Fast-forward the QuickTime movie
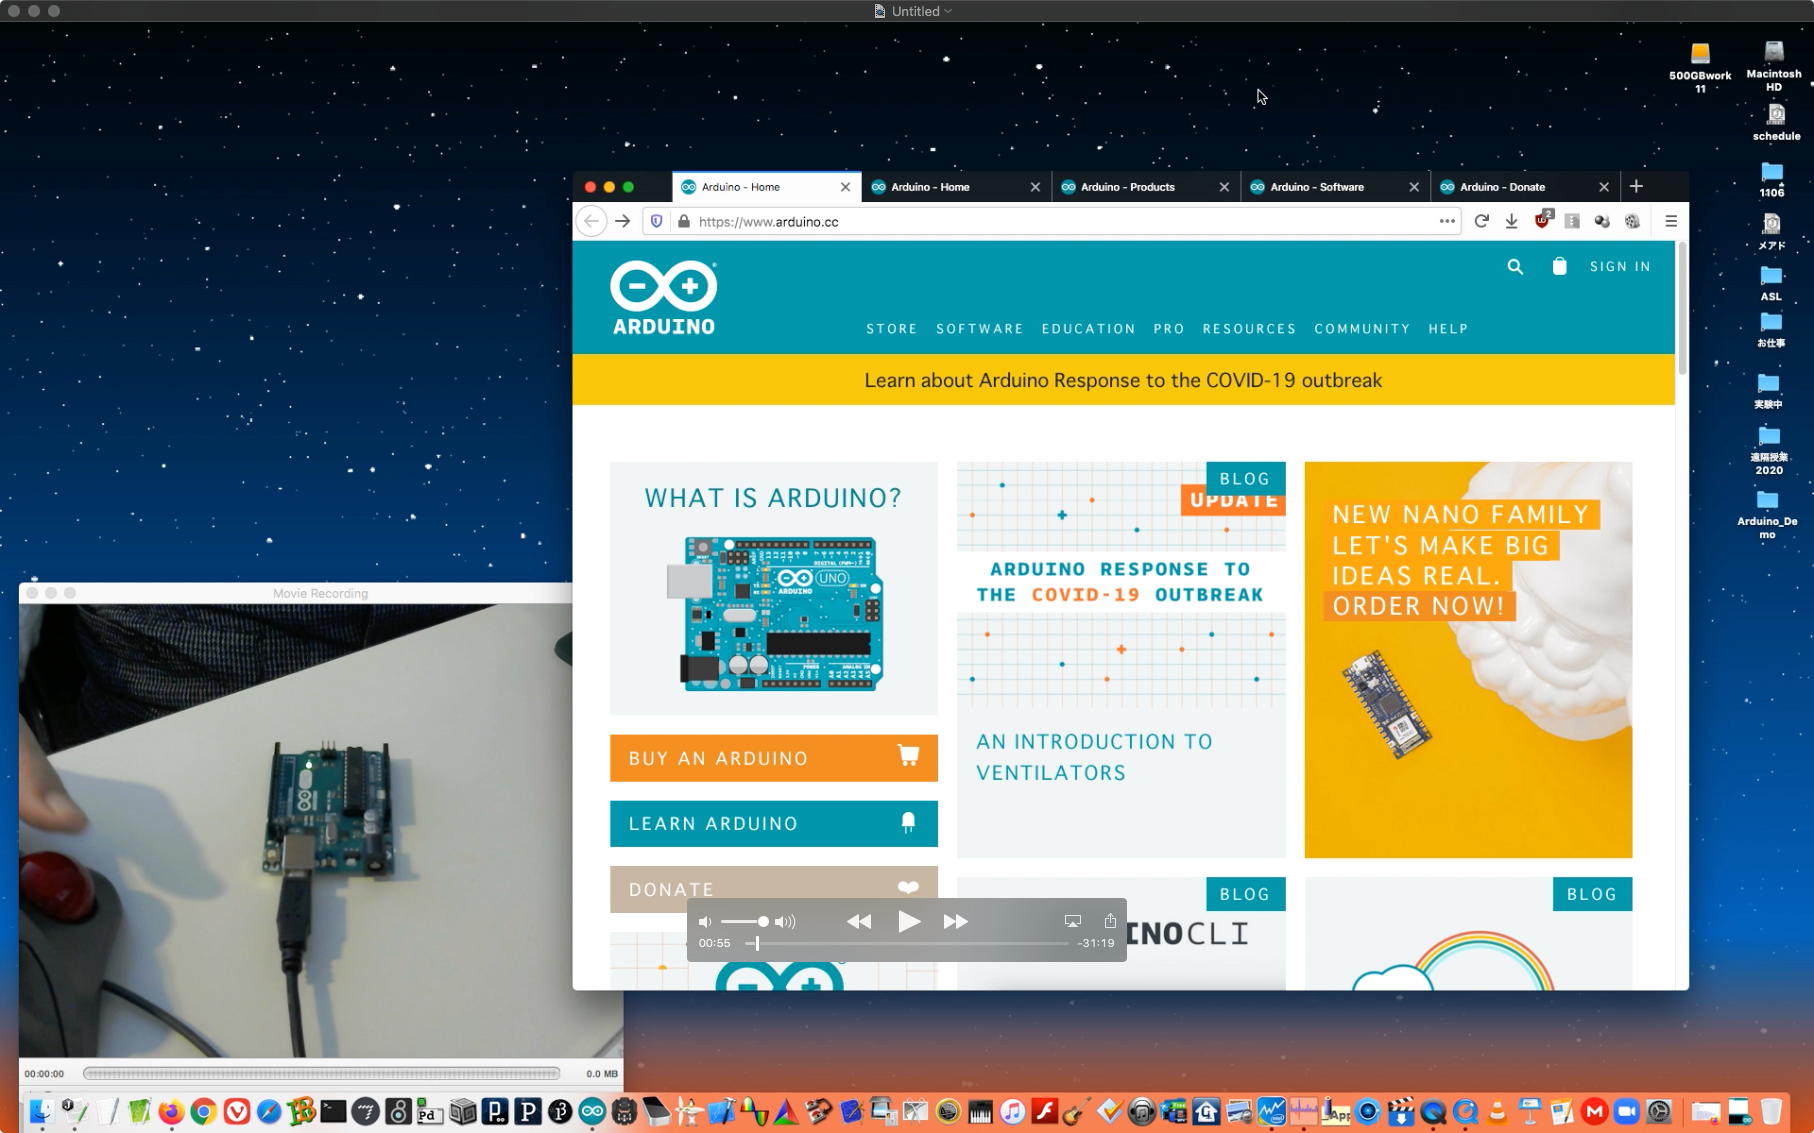The height and width of the screenshot is (1133, 1814). (x=956, y=921)
